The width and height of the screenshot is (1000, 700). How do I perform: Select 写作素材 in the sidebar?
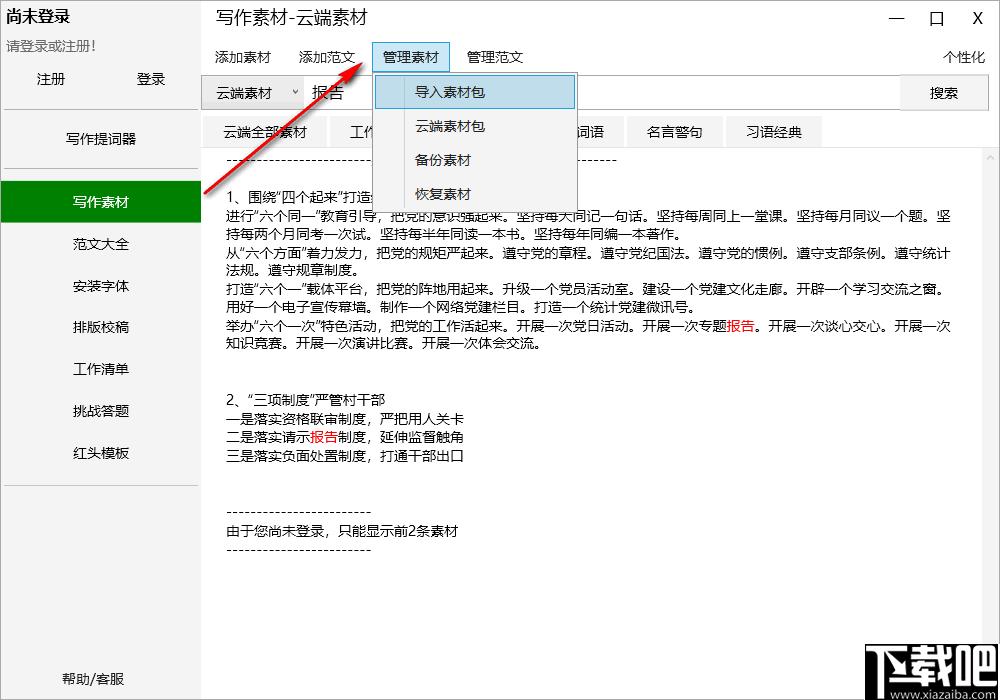pos(101,202)
